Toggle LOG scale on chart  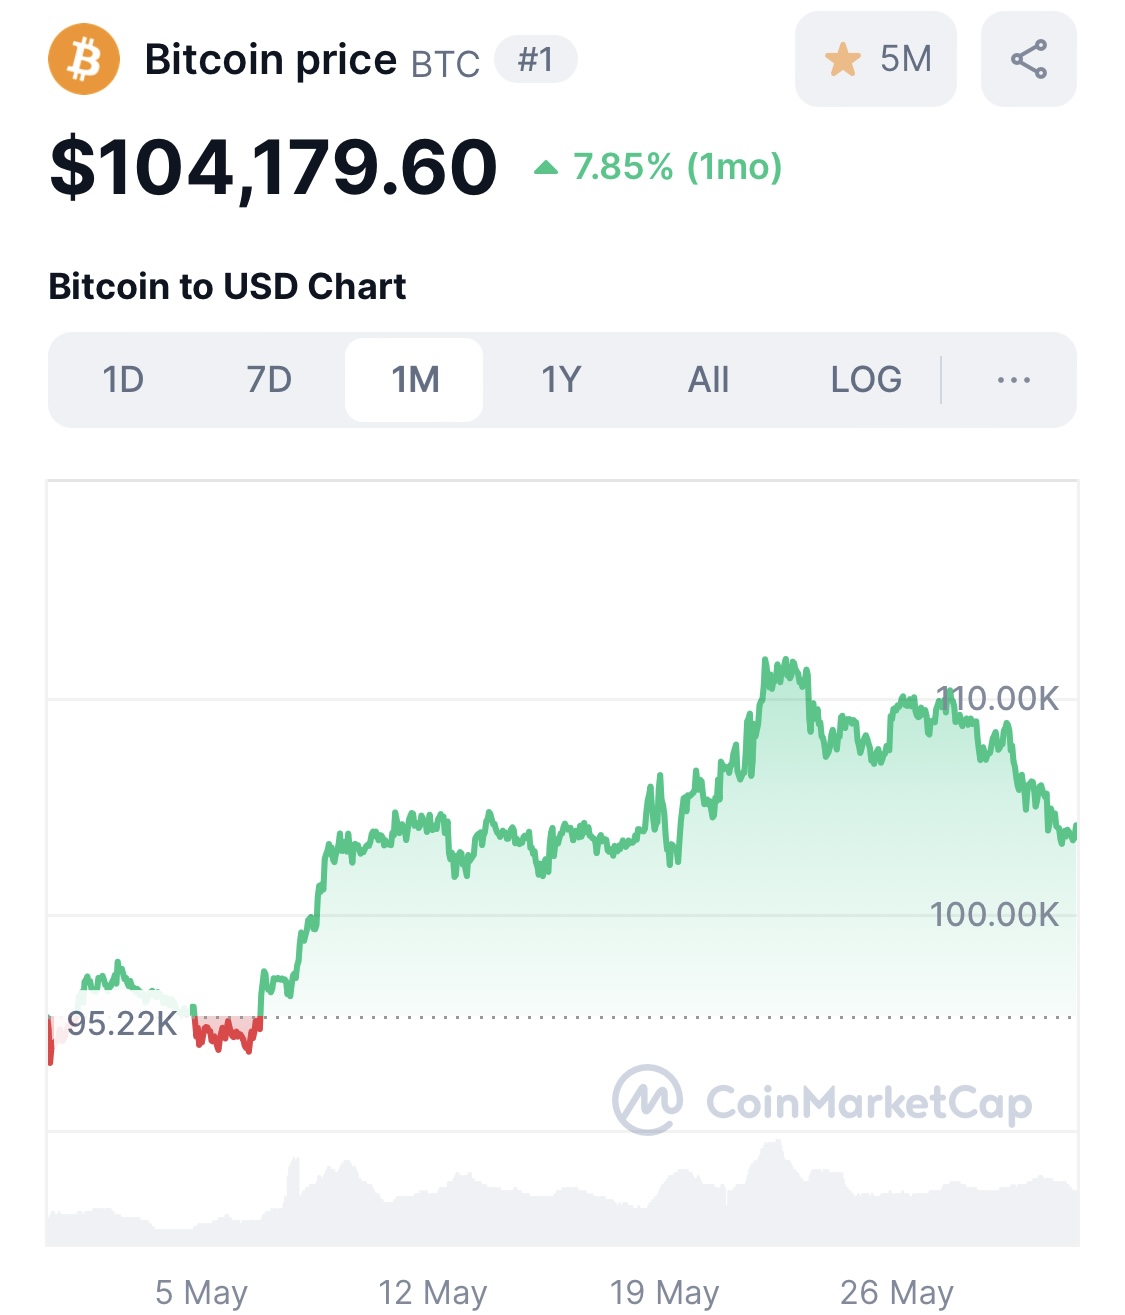[866, 380]
